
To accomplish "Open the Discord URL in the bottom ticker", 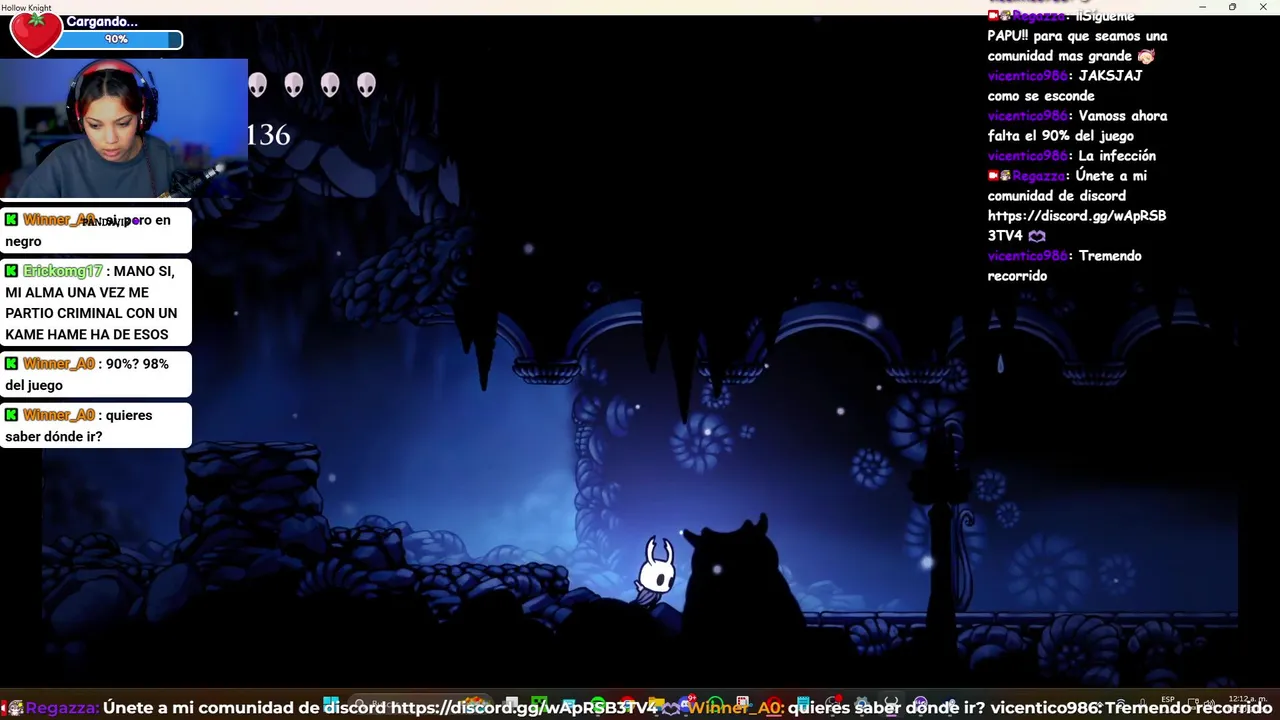I will coord(523,708).
